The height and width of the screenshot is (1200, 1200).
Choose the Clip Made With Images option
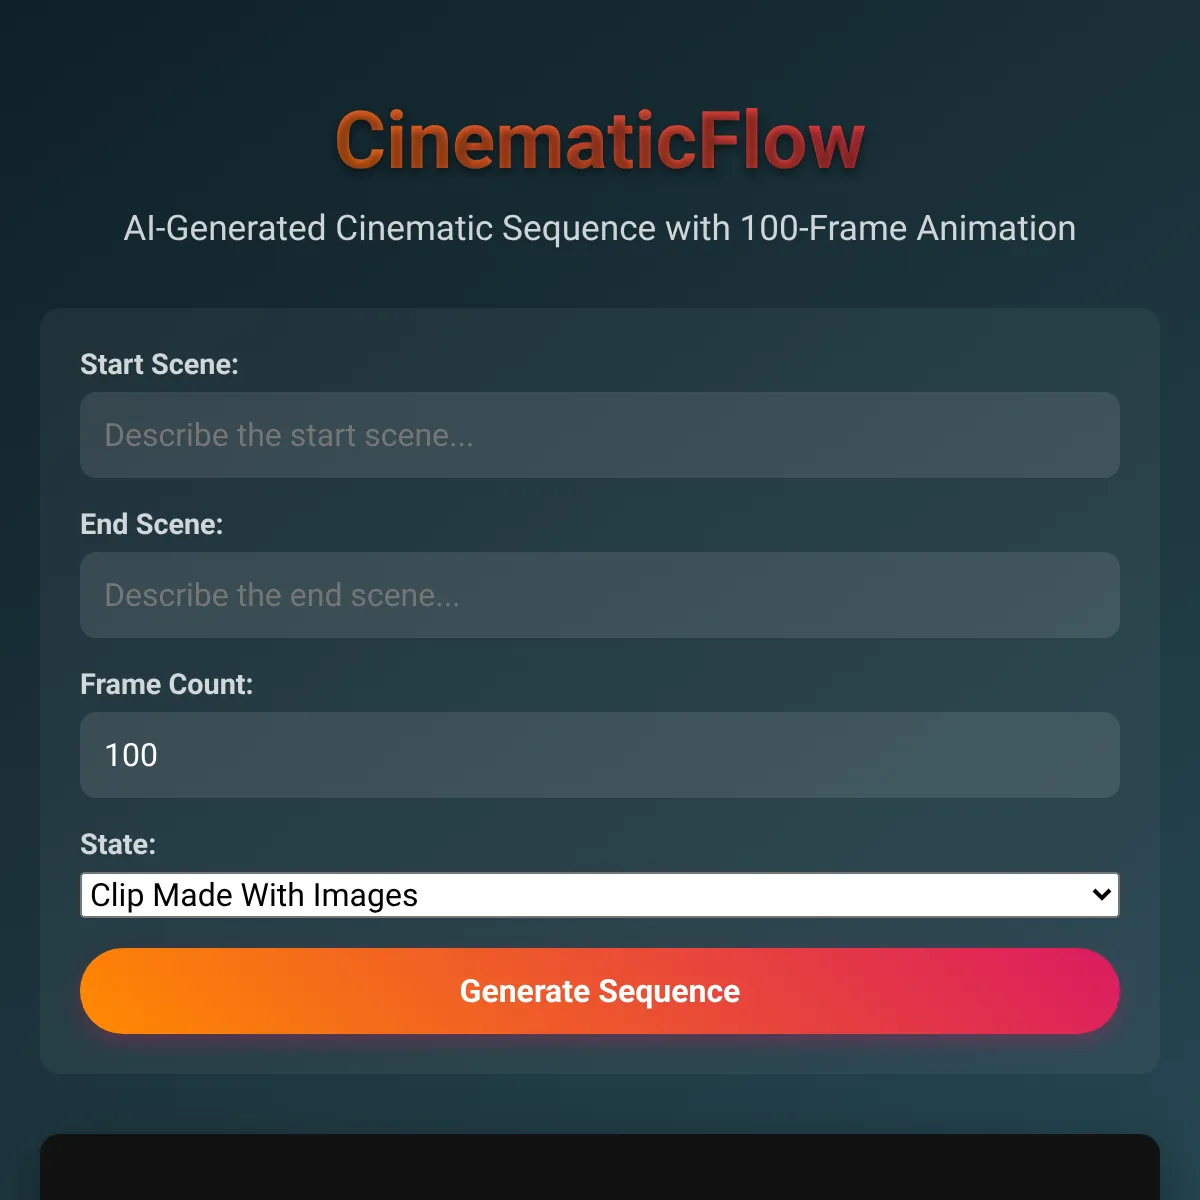(x=254, y=895)
